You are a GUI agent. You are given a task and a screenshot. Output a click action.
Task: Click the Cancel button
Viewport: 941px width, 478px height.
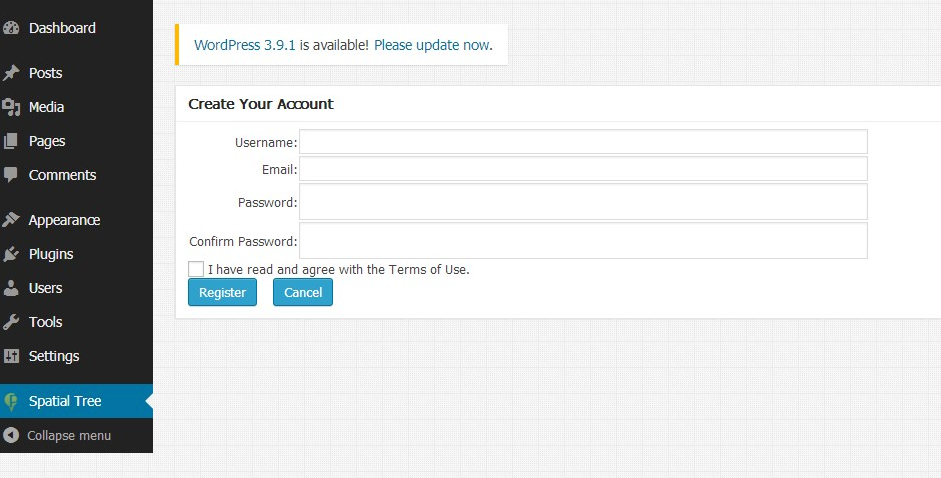[302, 292]
